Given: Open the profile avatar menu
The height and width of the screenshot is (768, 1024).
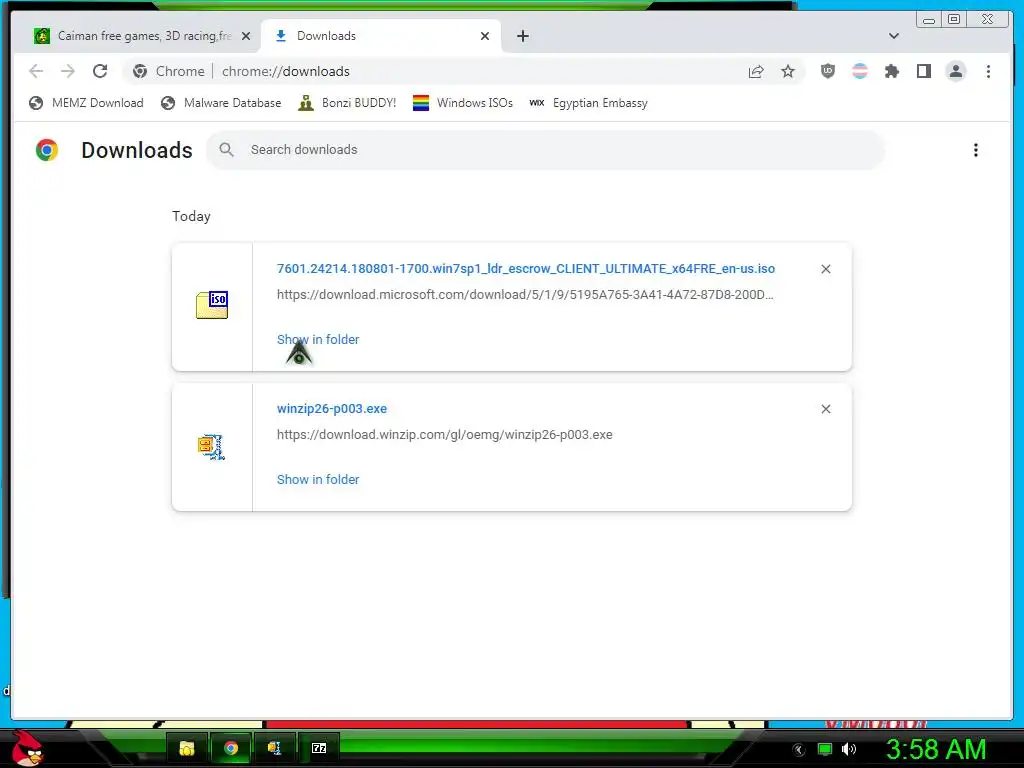Looking at the screenshot, I should point(955,71).
